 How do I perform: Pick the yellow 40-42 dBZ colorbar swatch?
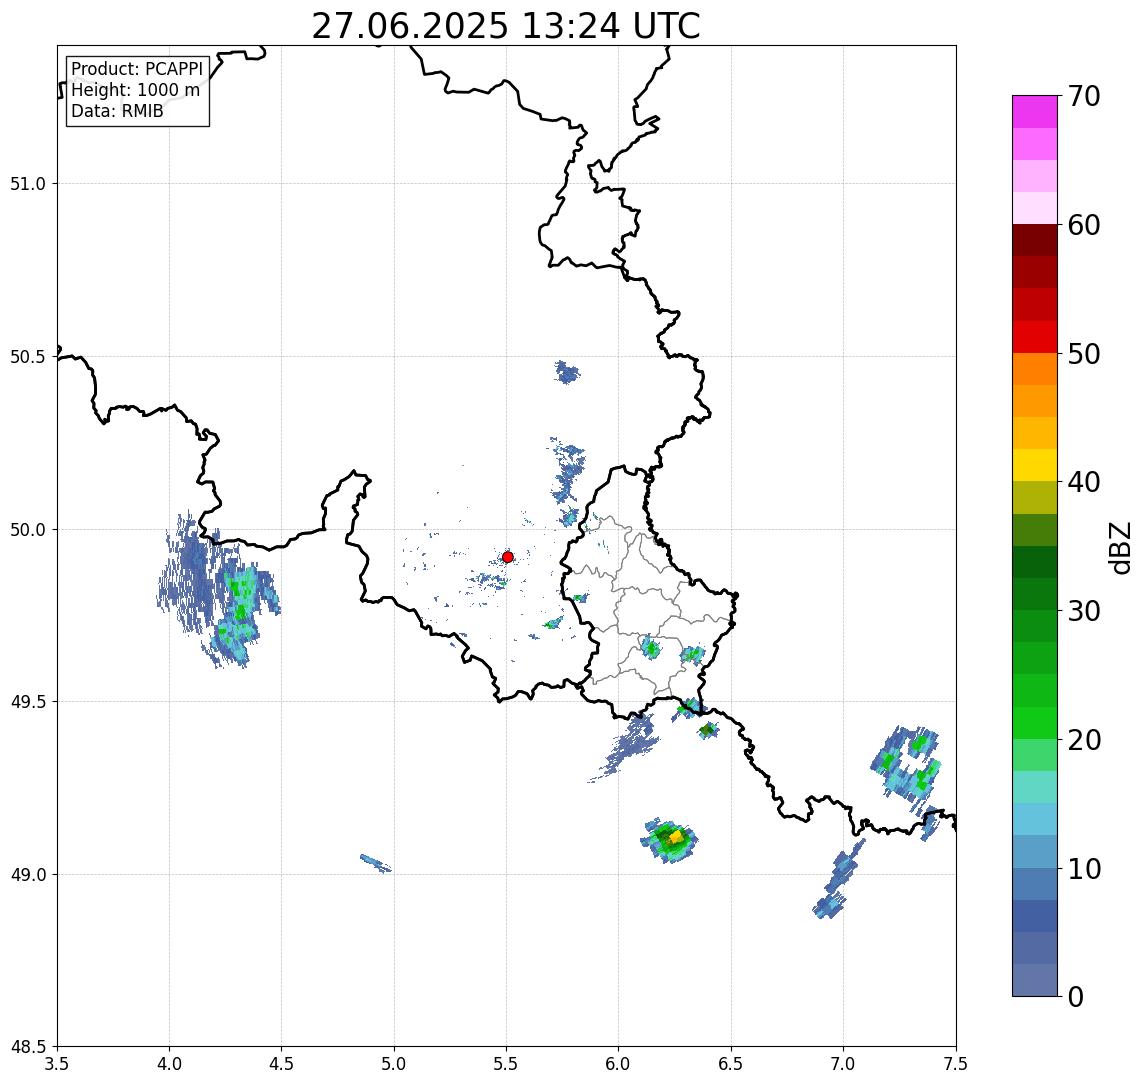1035,465
